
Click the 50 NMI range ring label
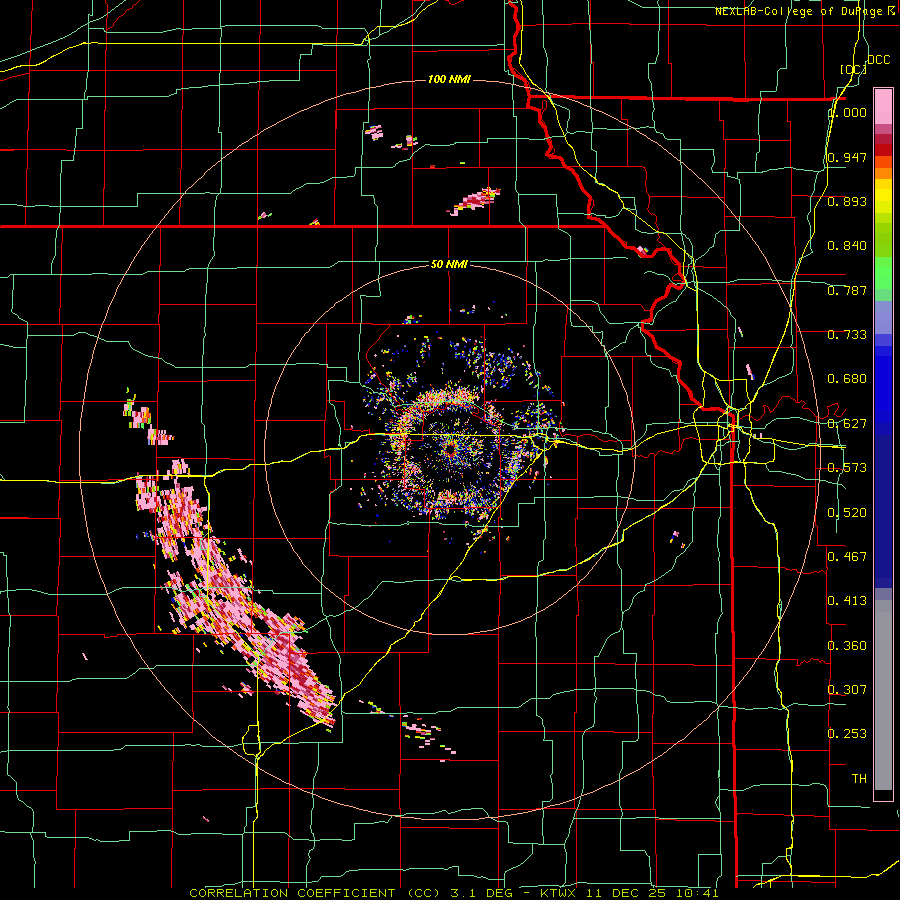click(x=449, y=264)
